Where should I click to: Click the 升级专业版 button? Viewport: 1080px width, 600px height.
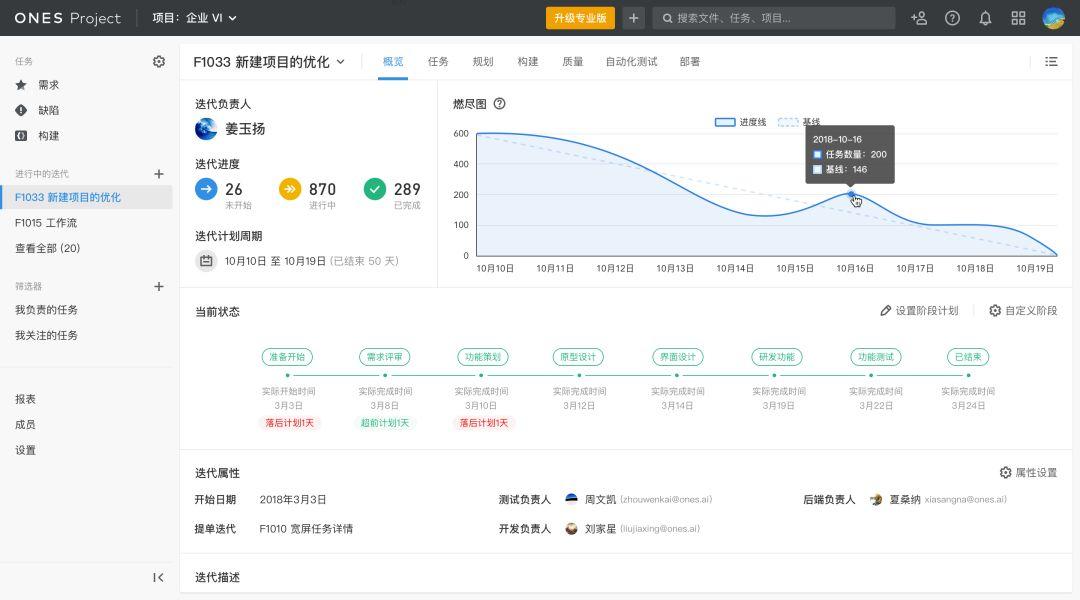click(580, 18)
